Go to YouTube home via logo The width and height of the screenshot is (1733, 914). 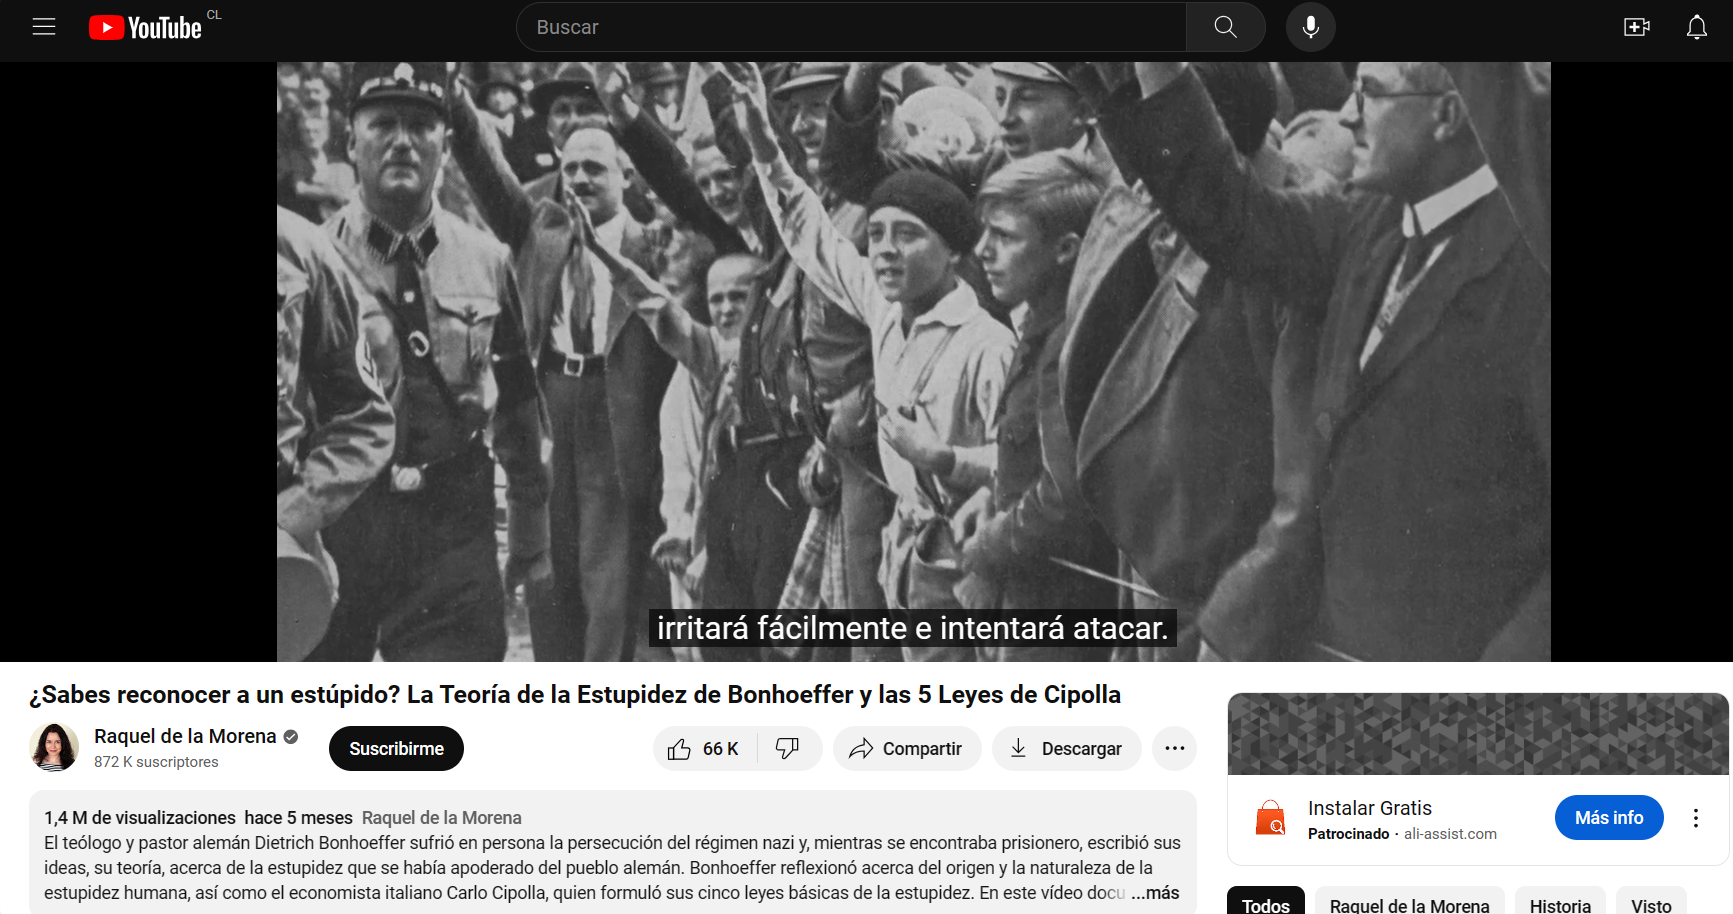[x=146, y=27]
